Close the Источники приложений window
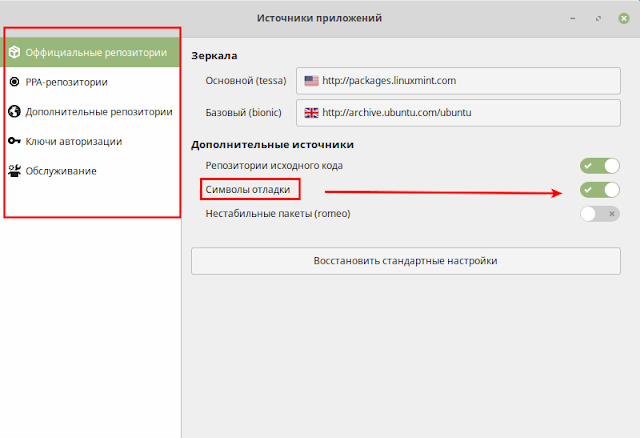640x438 pixels. click(624, 18)
